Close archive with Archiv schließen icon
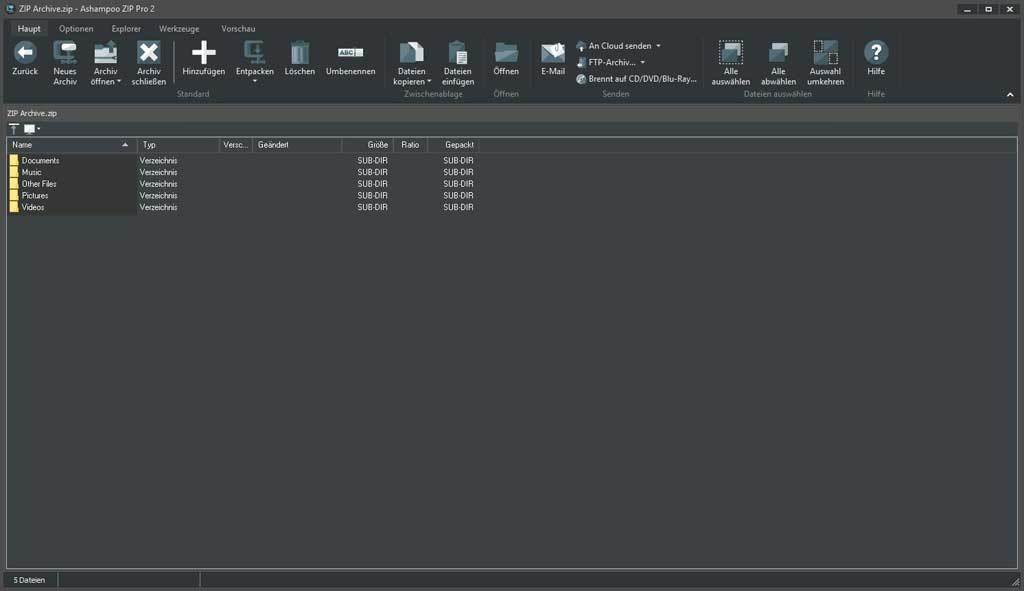Viewport: 1024px width, 591px height. (149, 52)
